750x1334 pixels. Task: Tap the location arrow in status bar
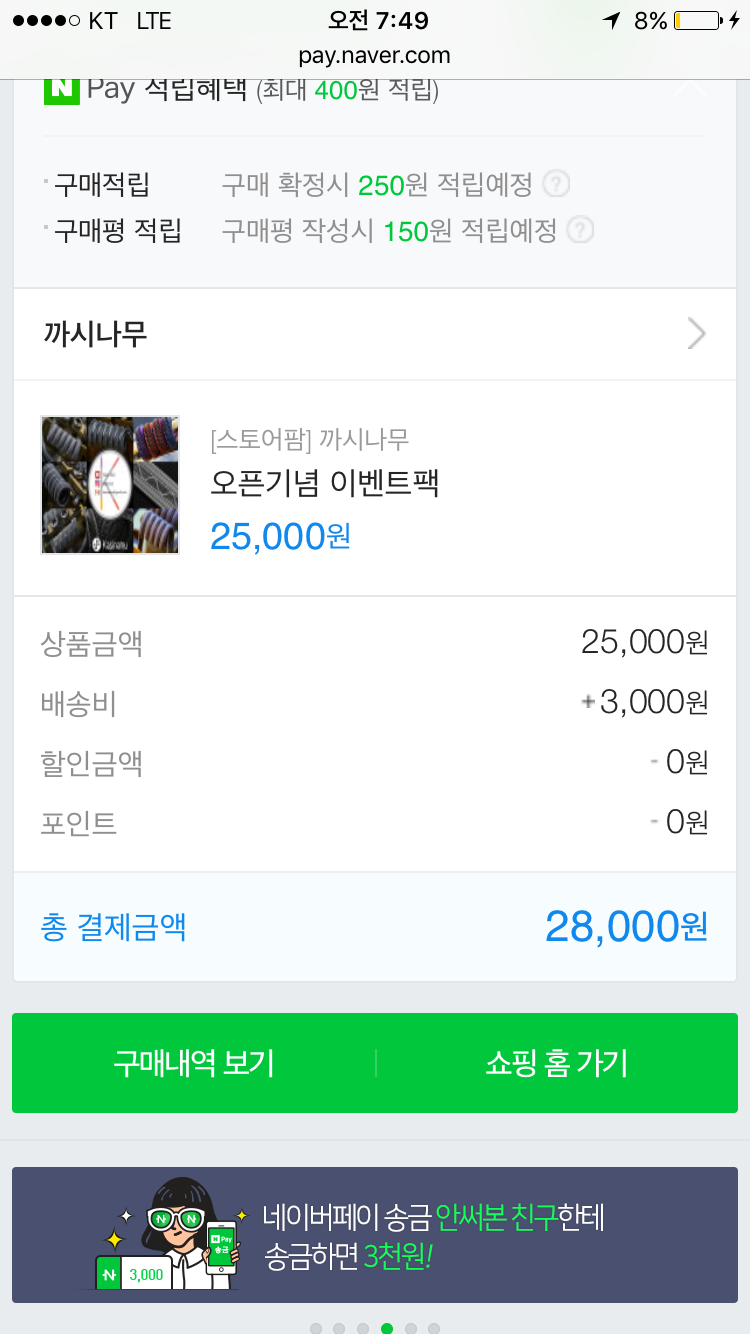pos(611,21)
